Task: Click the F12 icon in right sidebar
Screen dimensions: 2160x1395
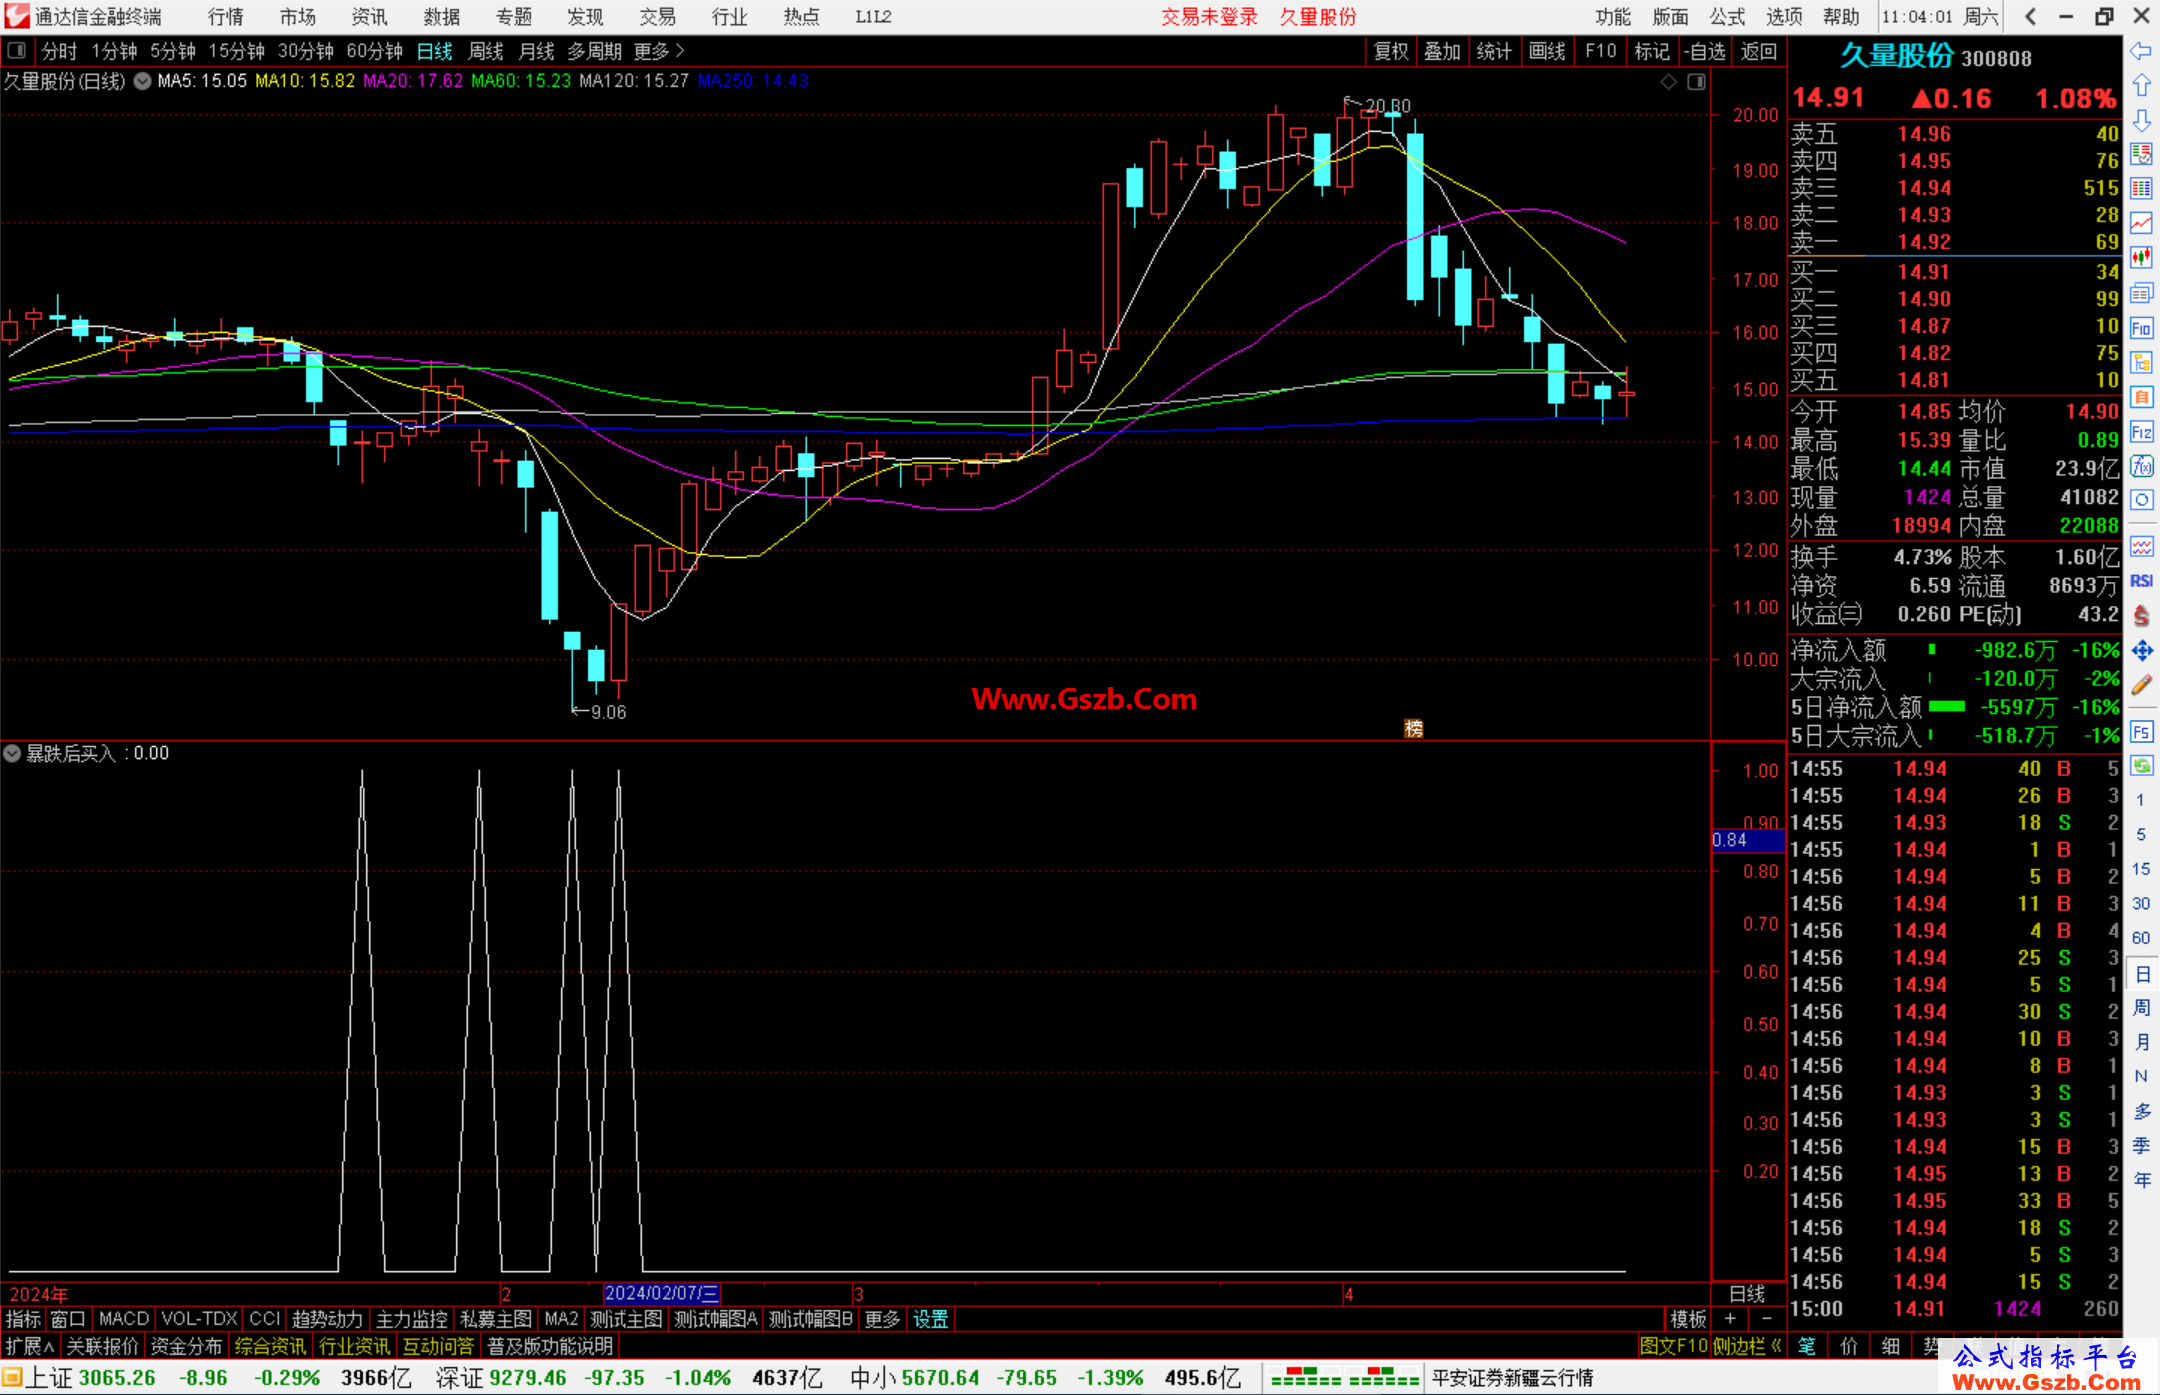Action: click(2141, 432)
